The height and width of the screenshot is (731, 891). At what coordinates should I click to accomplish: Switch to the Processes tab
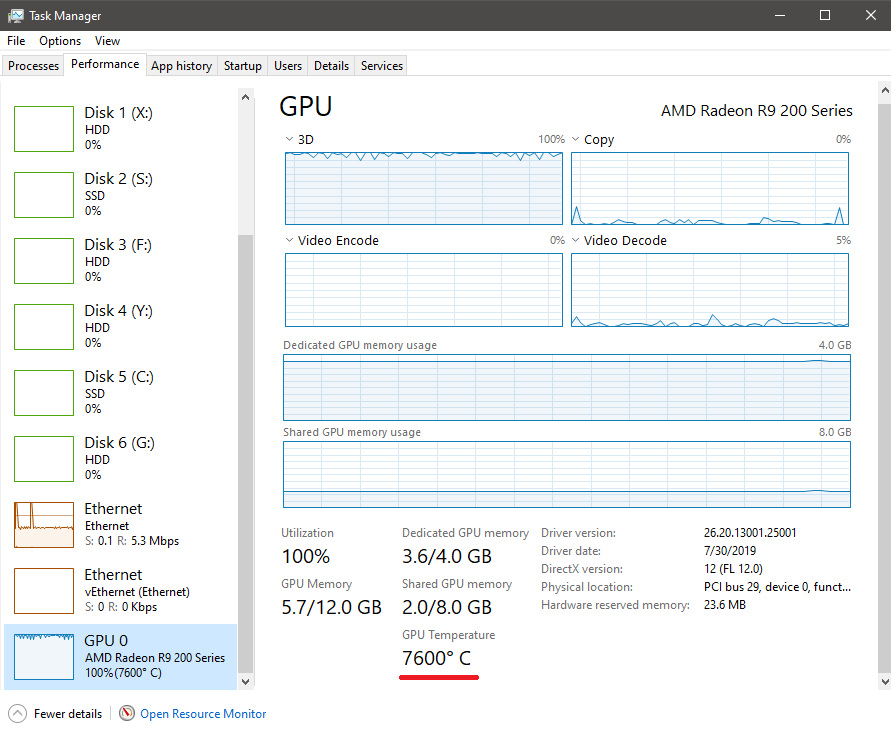tap(34, 66)
